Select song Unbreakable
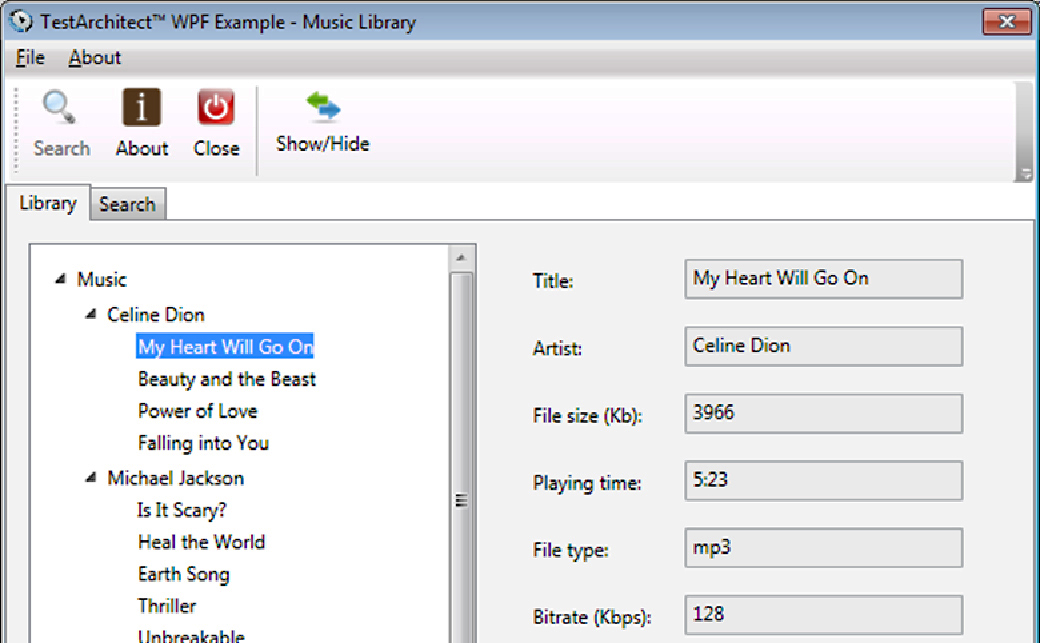The width and height of the screenshot is (1040, 643). 191,635
